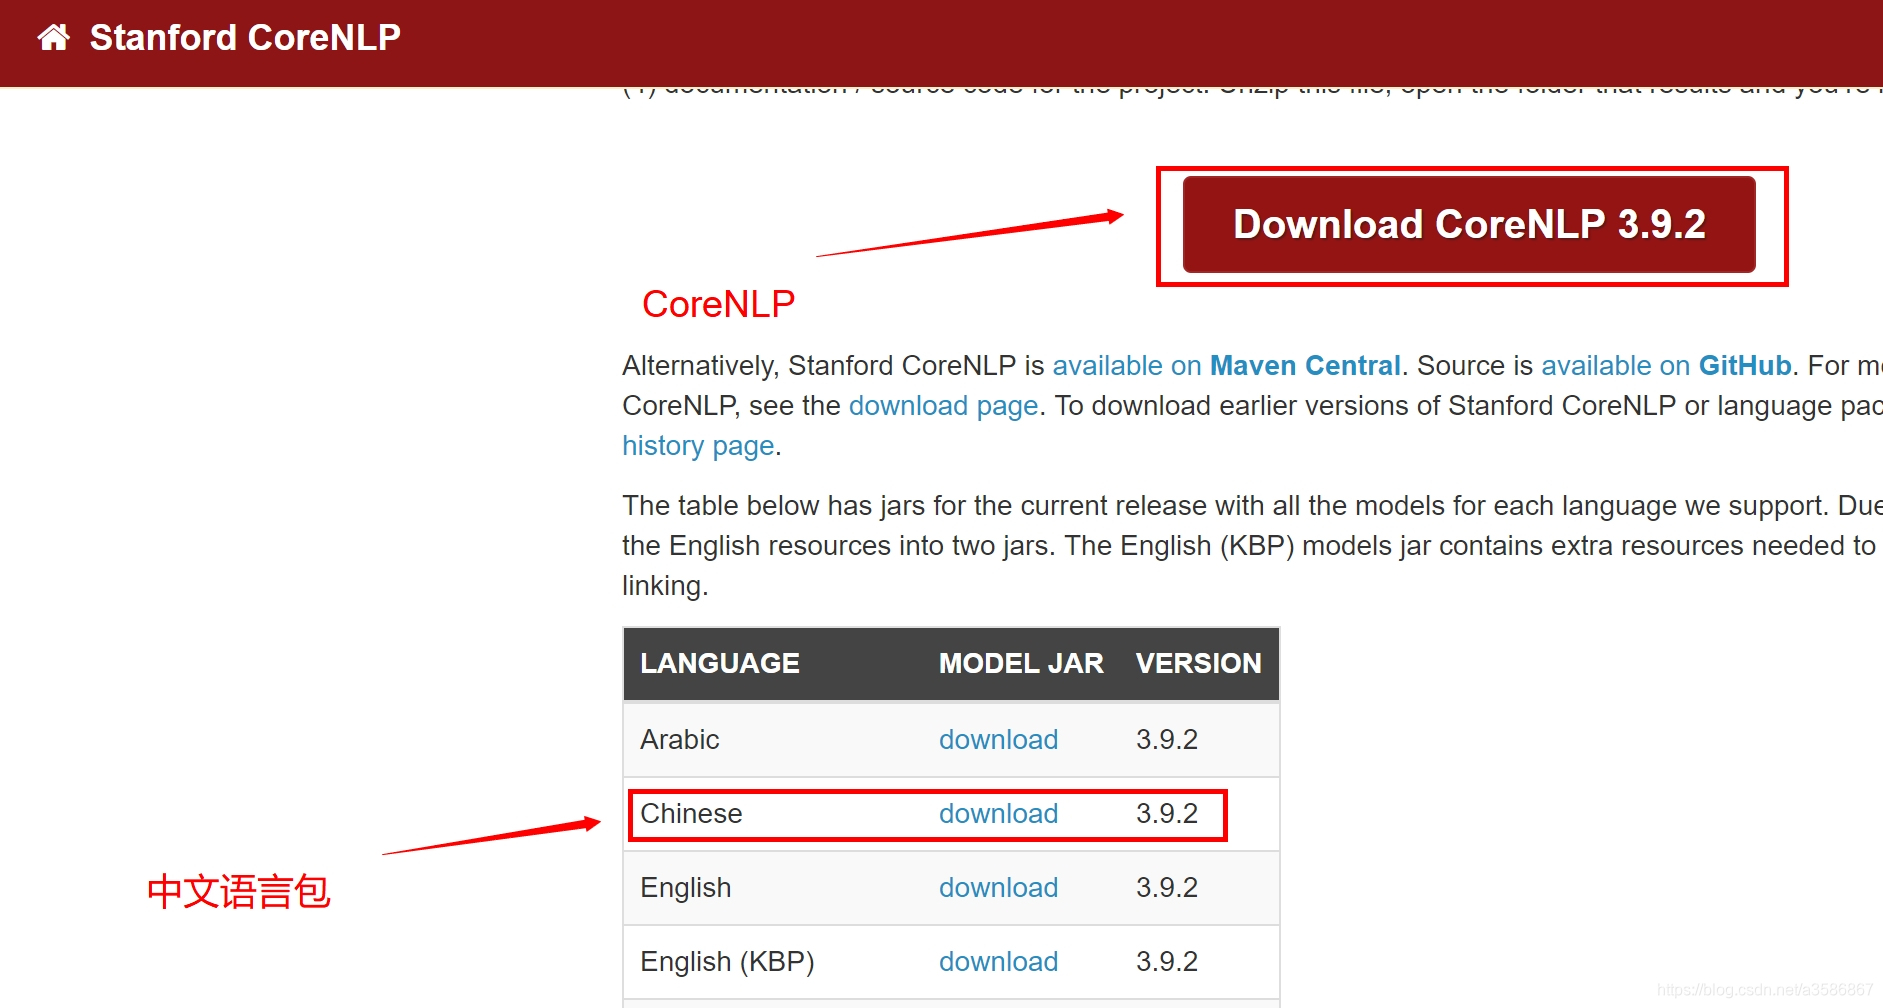This screenshot has width=1883, height=1008.
Task: Open the available on GitHub link
Action: click(x=1666, y=366)
